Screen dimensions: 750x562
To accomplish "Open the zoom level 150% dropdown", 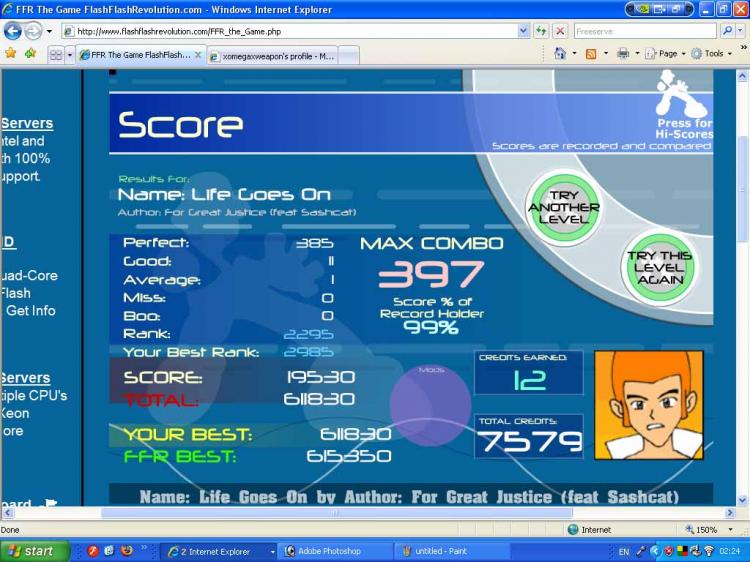I will [x=709, y=530].
